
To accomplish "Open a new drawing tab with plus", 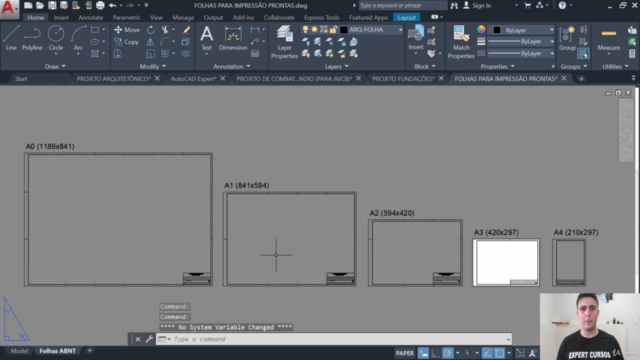I will pyautogui.click(x=581, y=78).
